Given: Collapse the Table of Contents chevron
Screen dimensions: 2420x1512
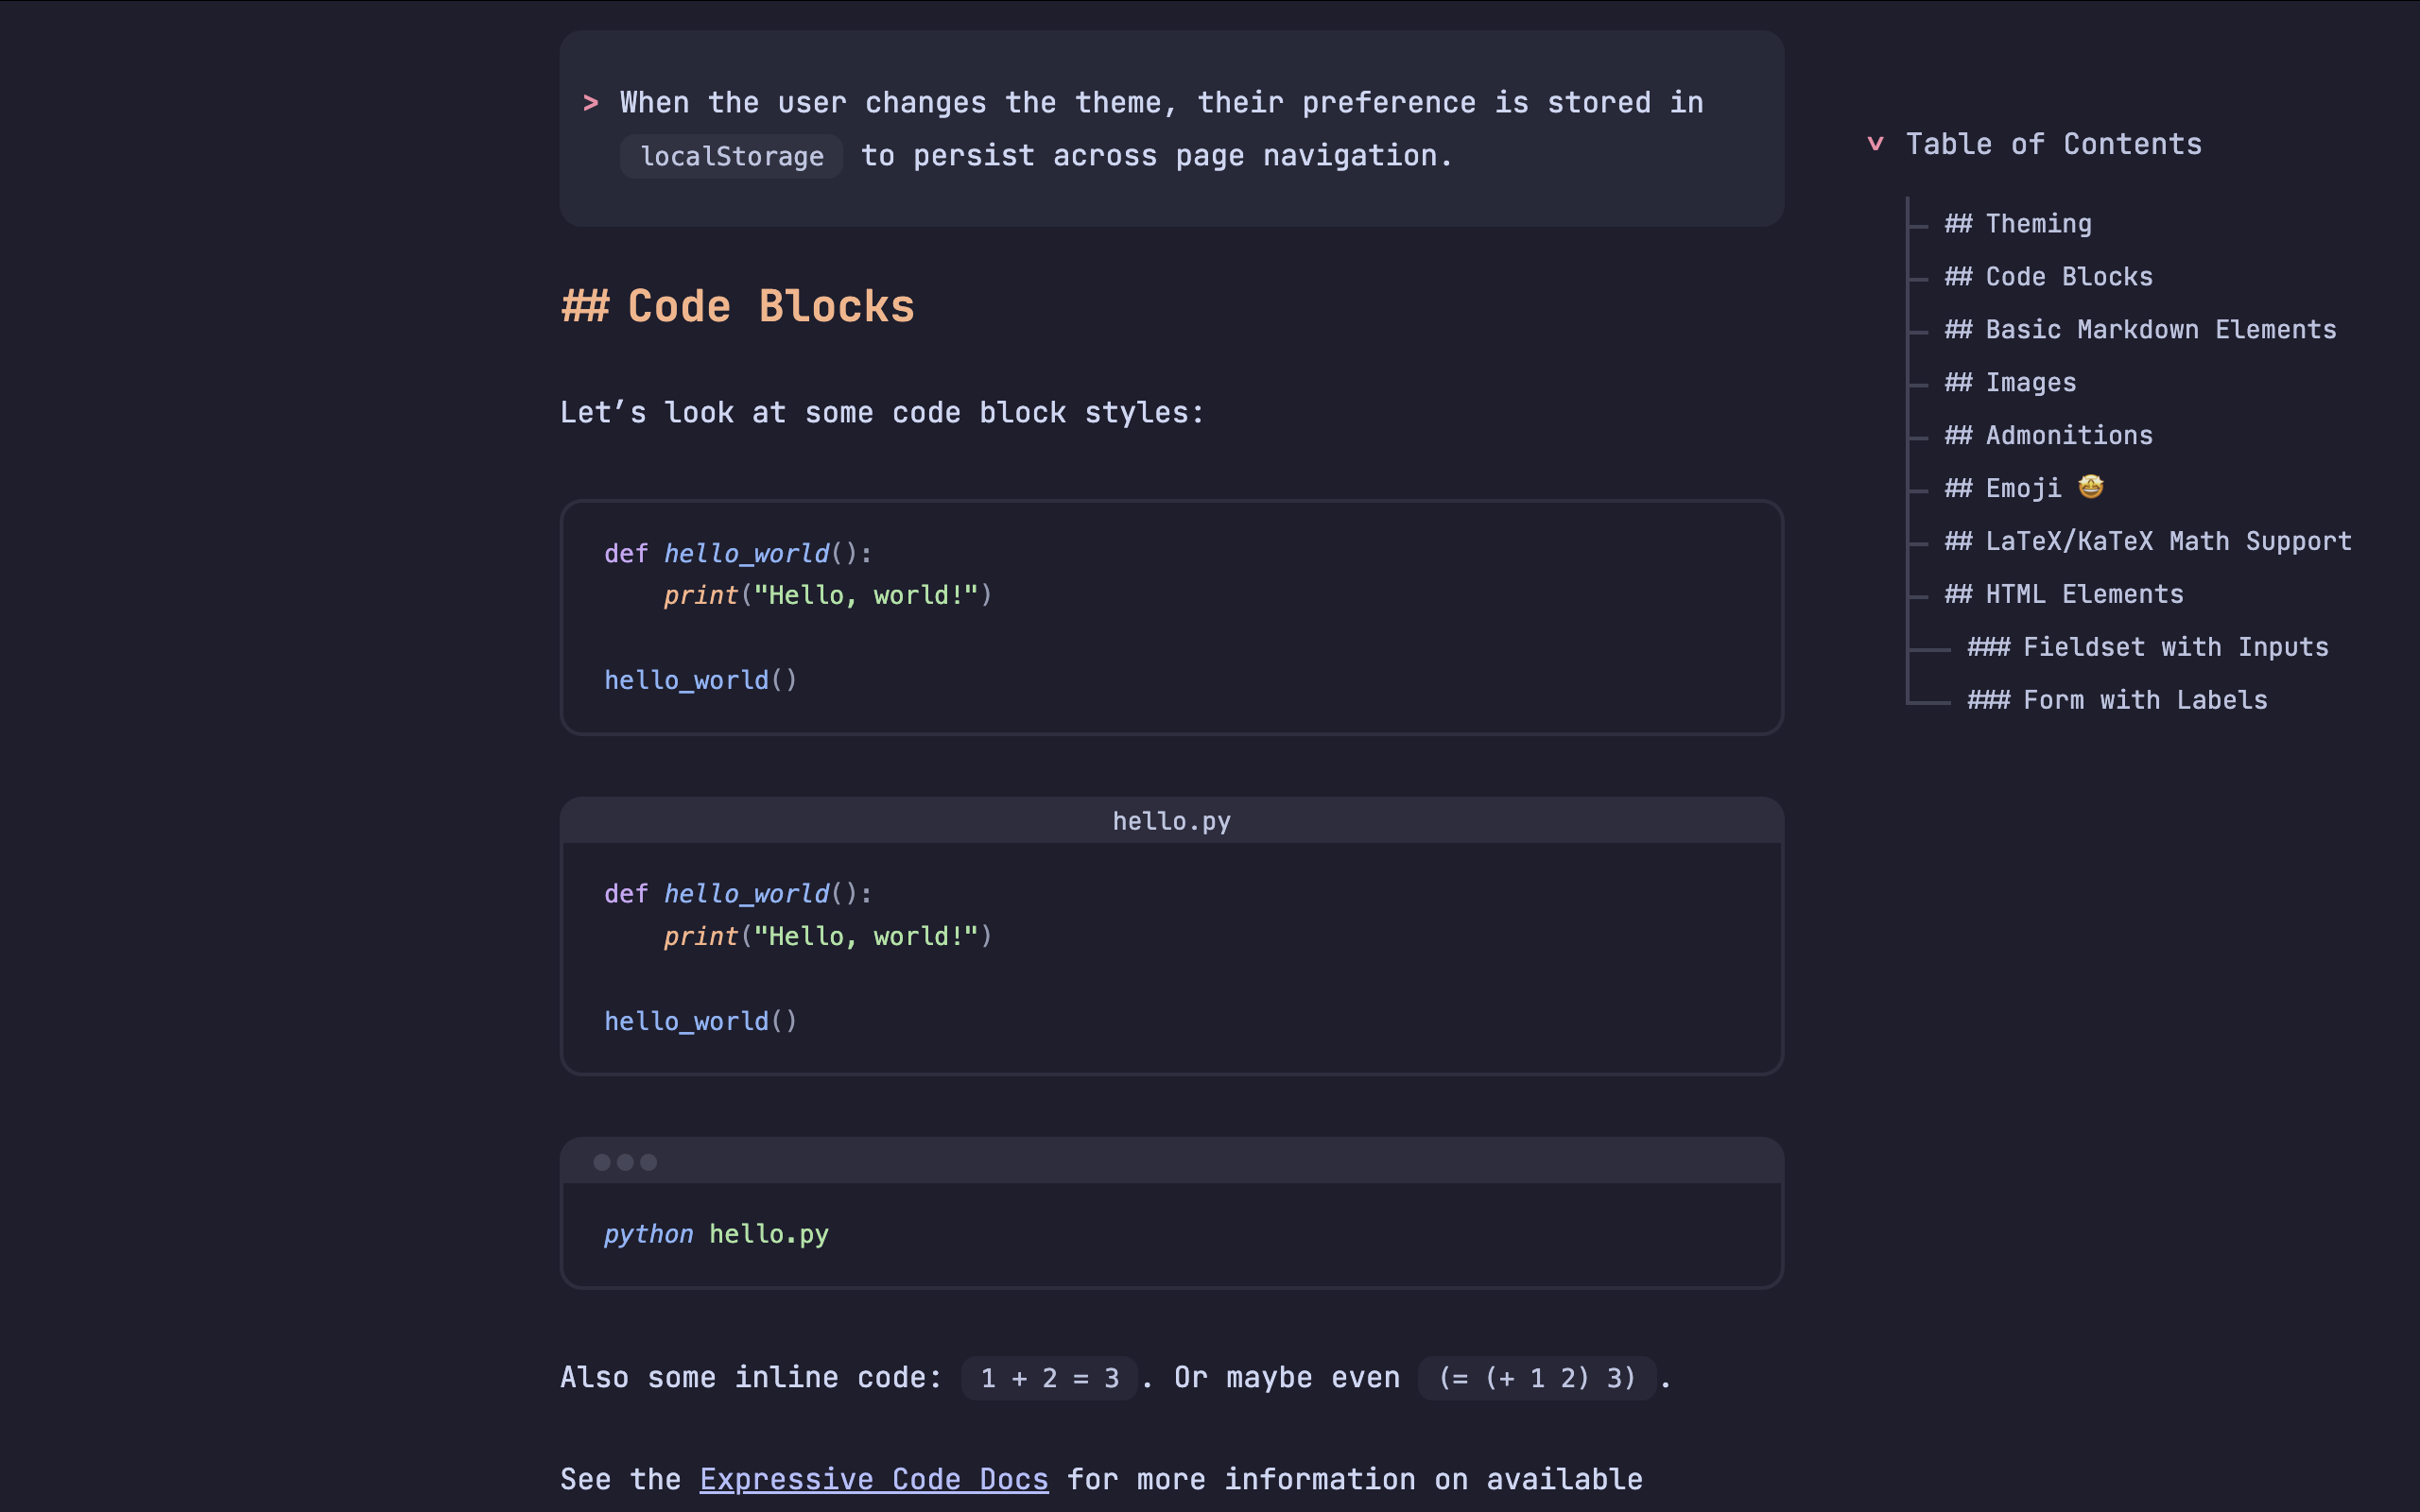Looking at the screenshot, I should [1876, 144].
